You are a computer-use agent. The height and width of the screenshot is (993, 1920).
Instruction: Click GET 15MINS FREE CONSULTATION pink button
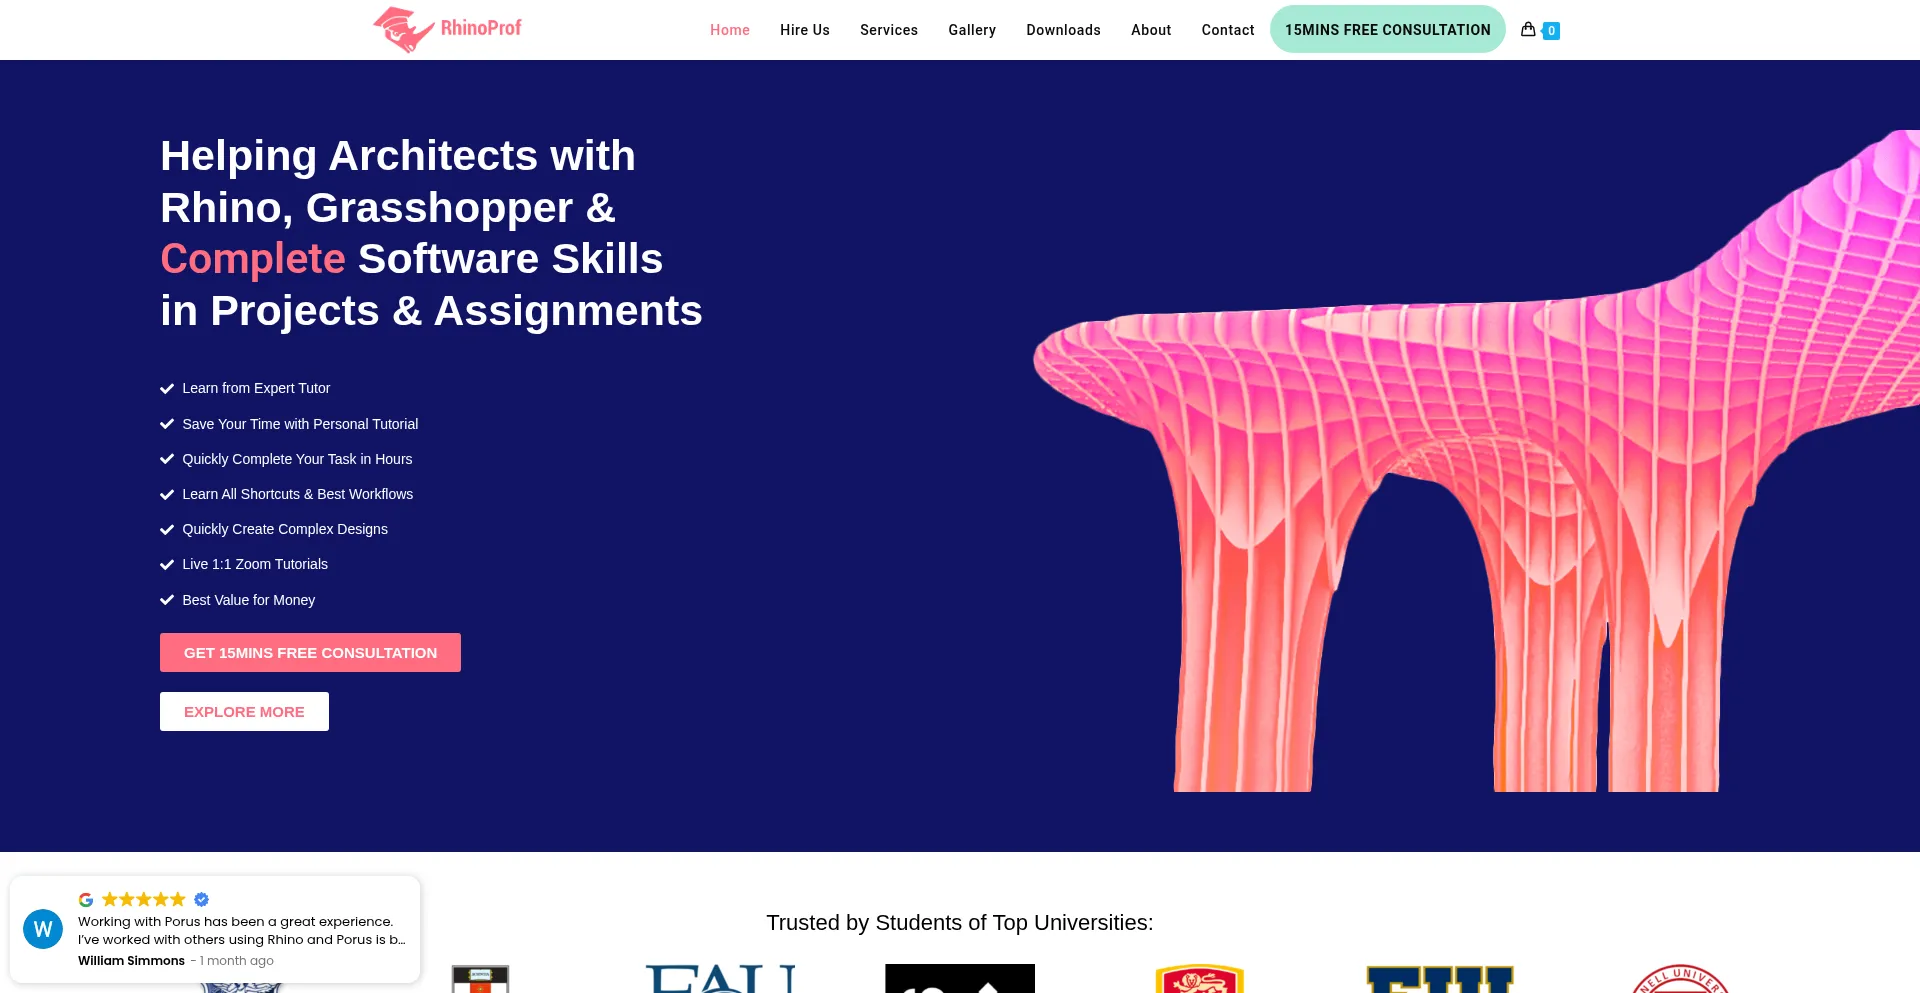(310, 652)
